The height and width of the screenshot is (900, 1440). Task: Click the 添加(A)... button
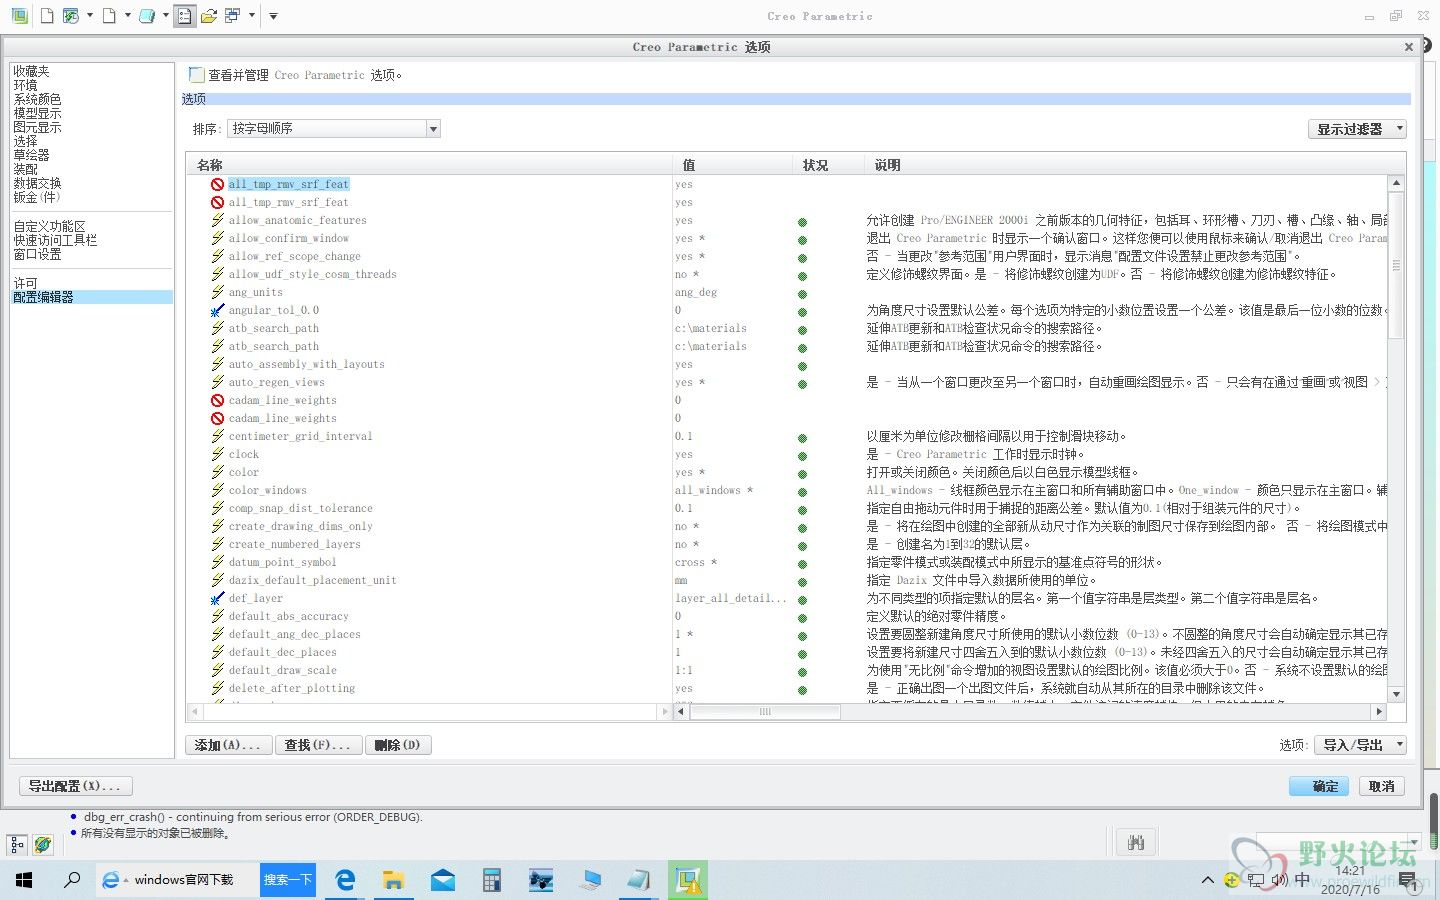pos(227,745)
